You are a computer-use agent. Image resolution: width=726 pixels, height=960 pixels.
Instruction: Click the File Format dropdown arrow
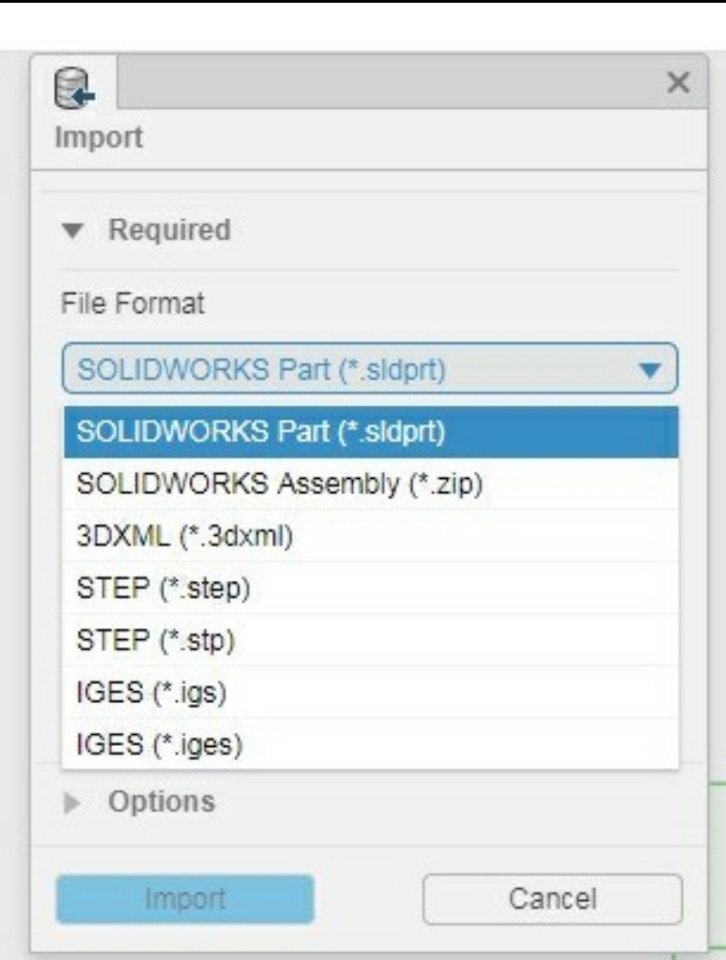point(649,371)
